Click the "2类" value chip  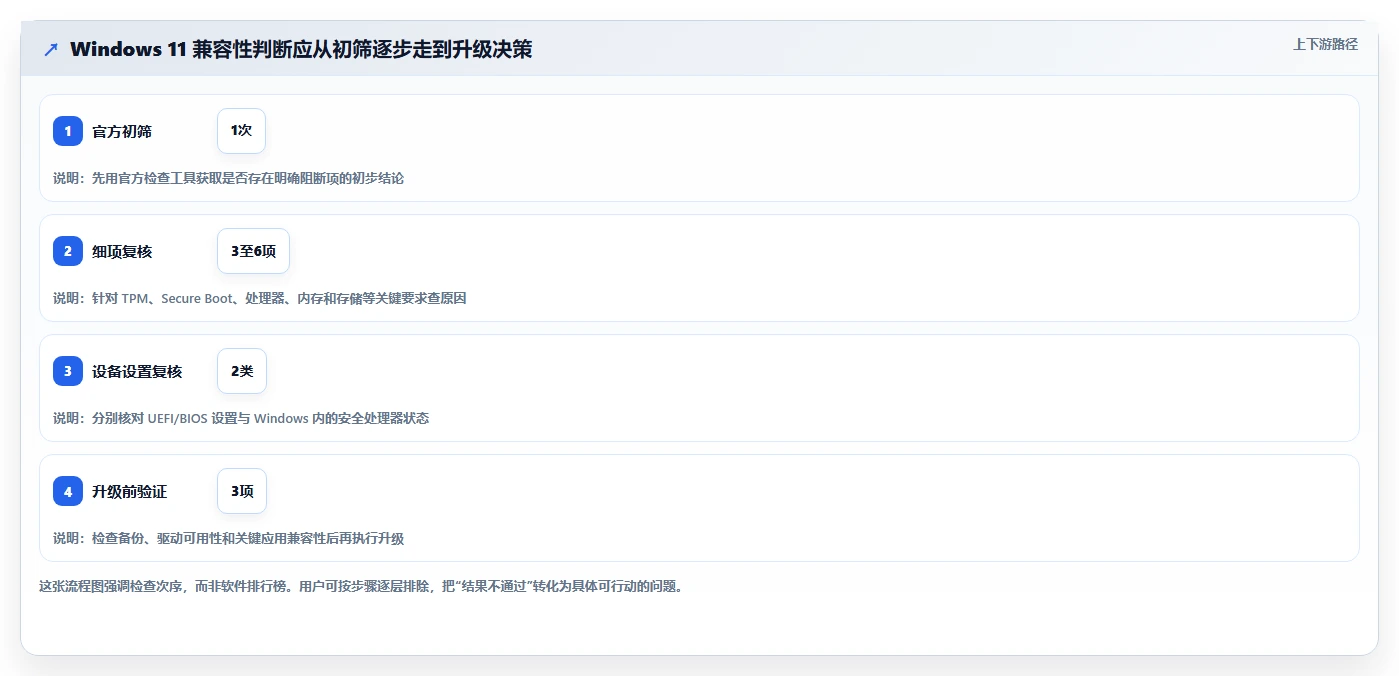(x=242, y=371)
